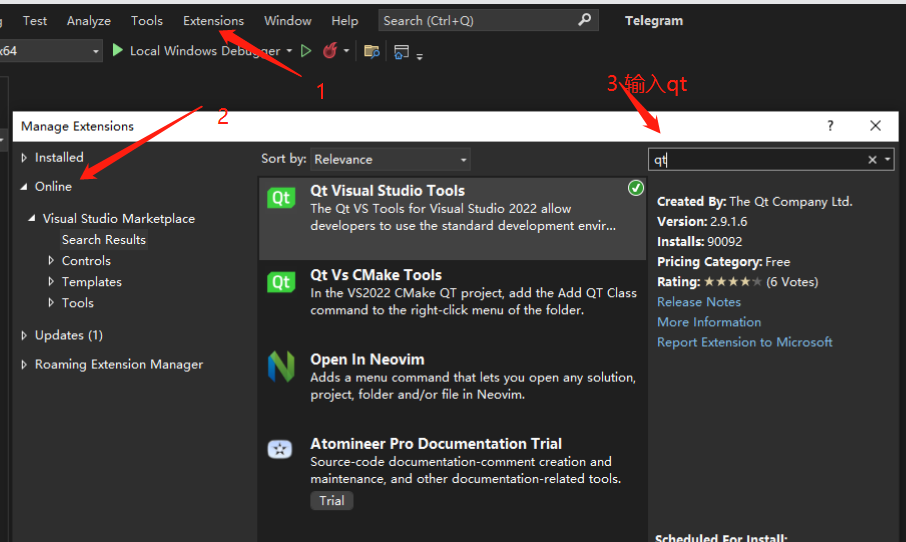Click the Open In Neovim icon

pos(281,366)
